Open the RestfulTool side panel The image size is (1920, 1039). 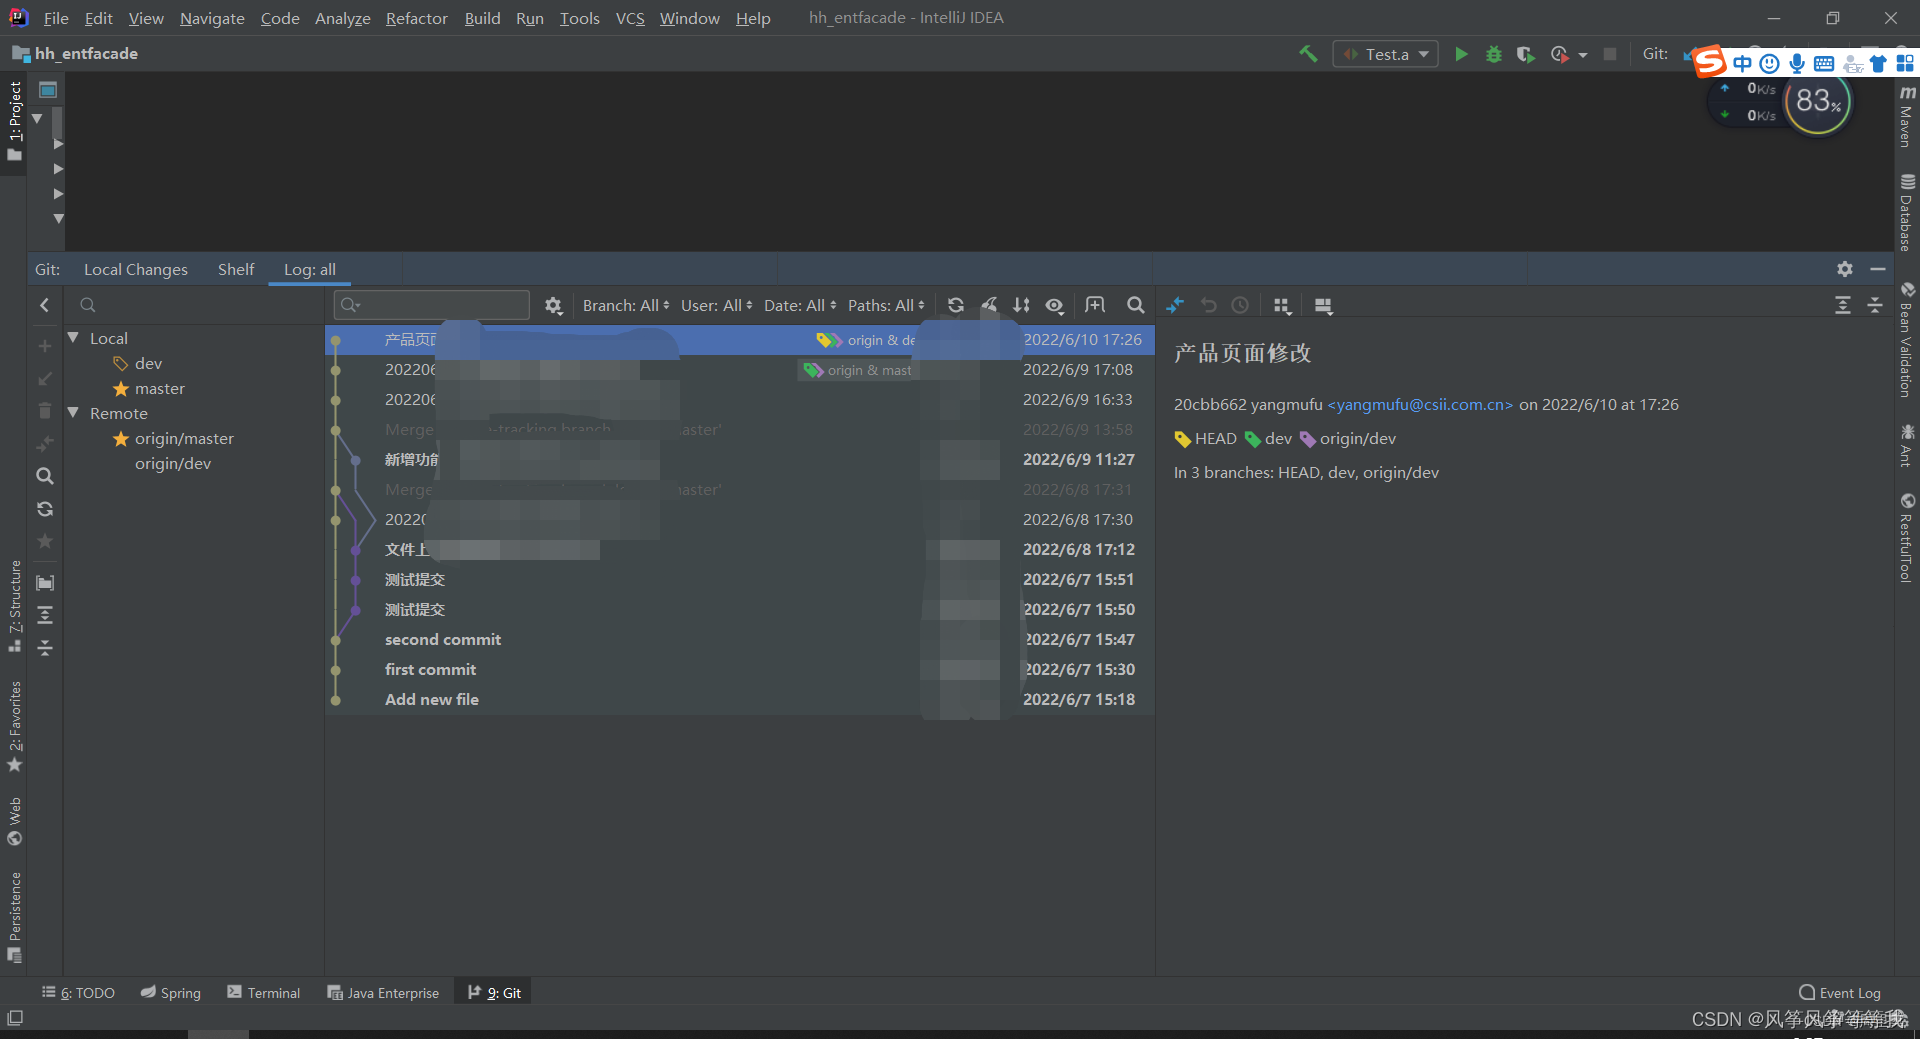[1907, 537]
